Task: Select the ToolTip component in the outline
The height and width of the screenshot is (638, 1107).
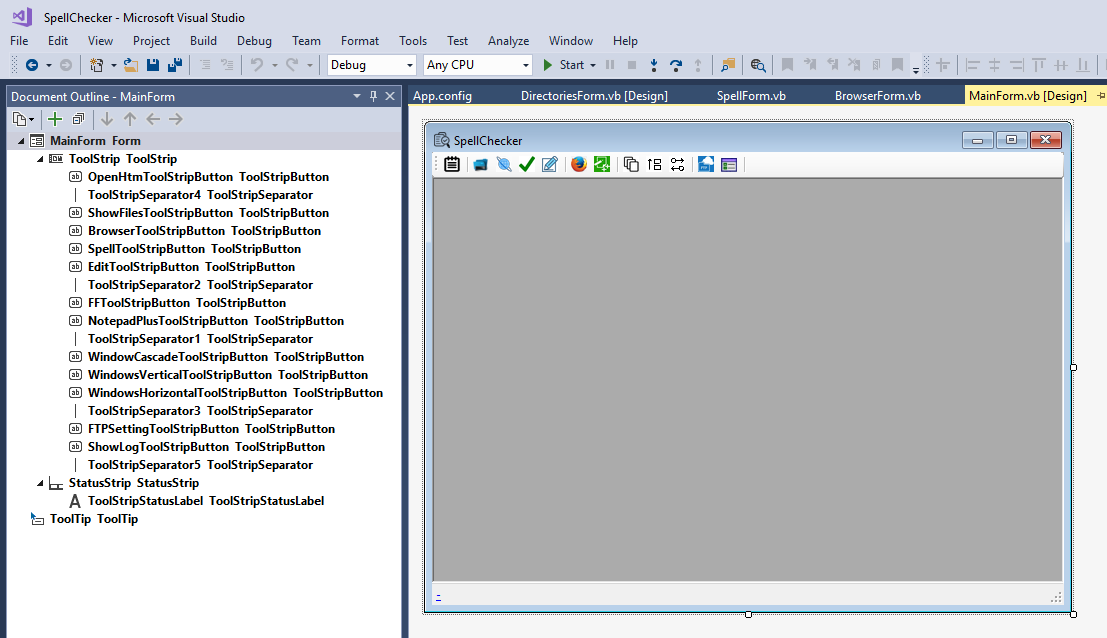Action: coord(94,519)
